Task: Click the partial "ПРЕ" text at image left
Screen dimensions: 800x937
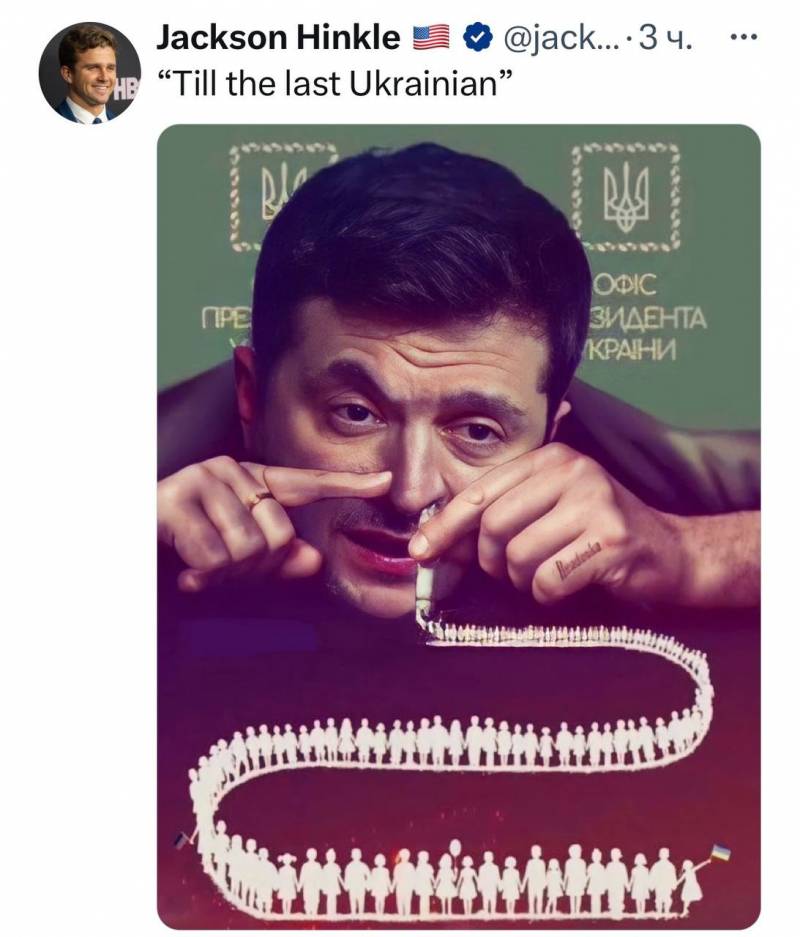Action: point(224,319)
